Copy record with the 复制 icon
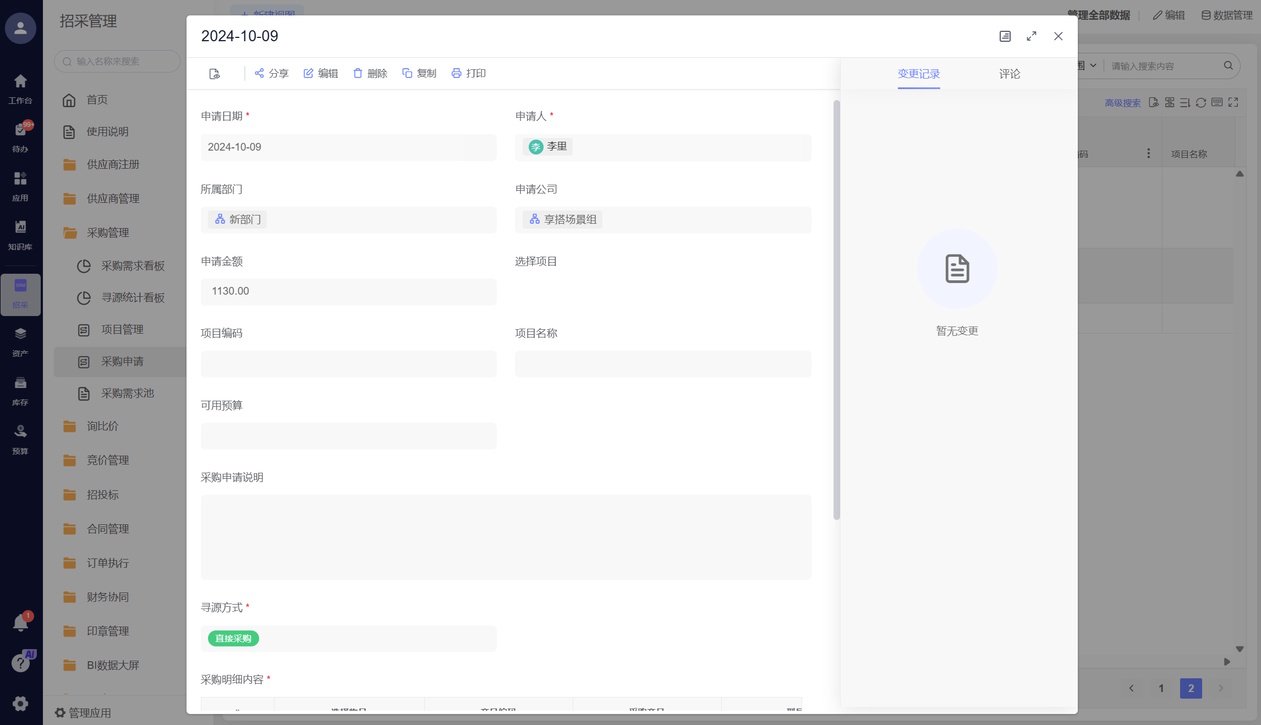 coord(407,73)
